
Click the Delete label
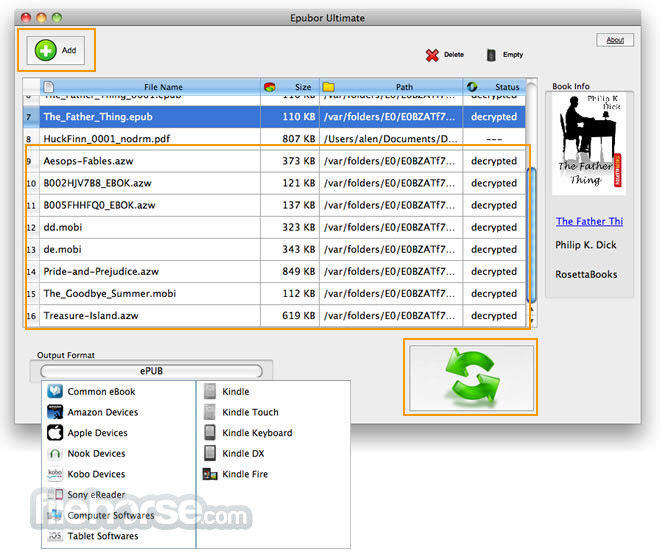454,55
